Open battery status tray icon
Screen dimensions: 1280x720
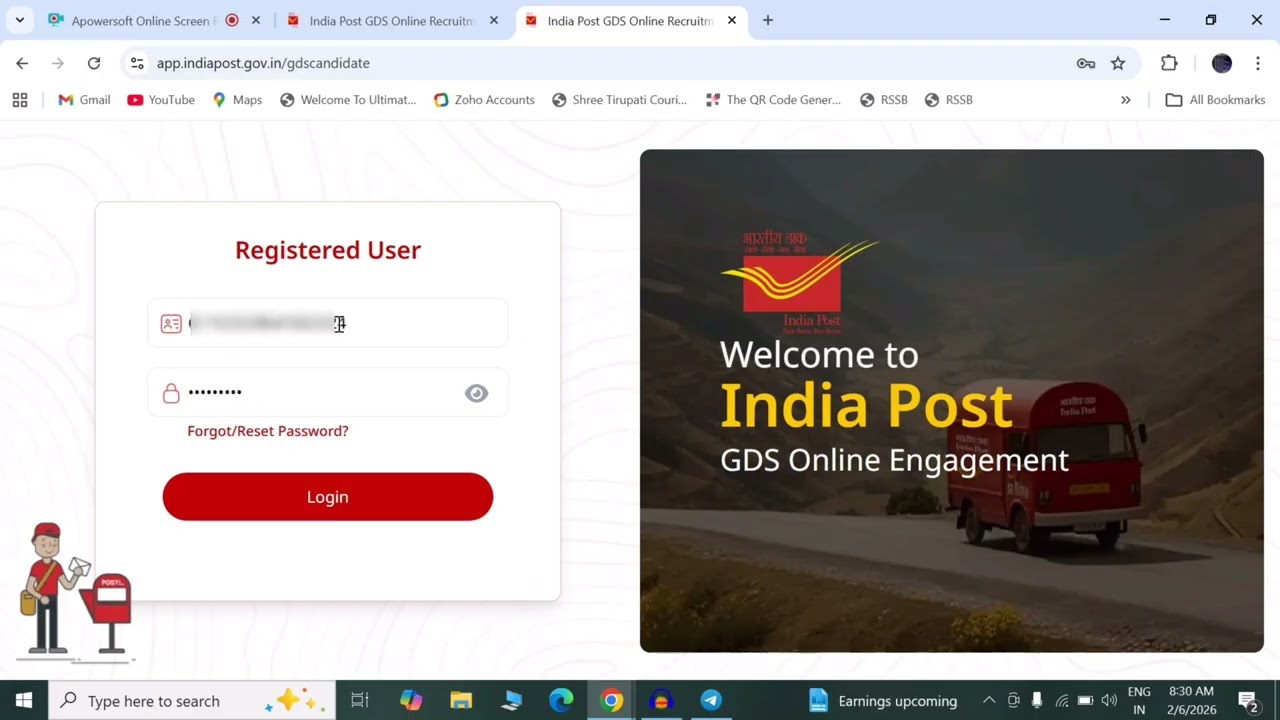(x=1085, y=701)
